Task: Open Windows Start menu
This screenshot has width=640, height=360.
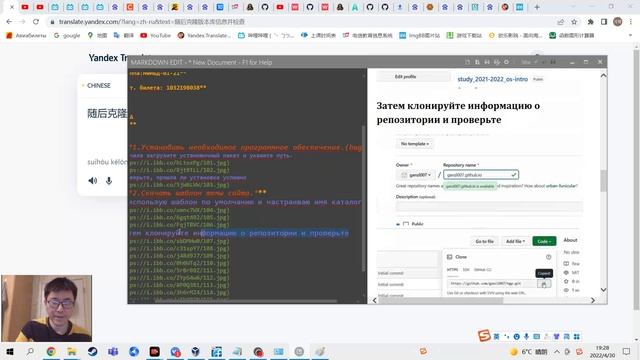Action: tap(9, 351)
